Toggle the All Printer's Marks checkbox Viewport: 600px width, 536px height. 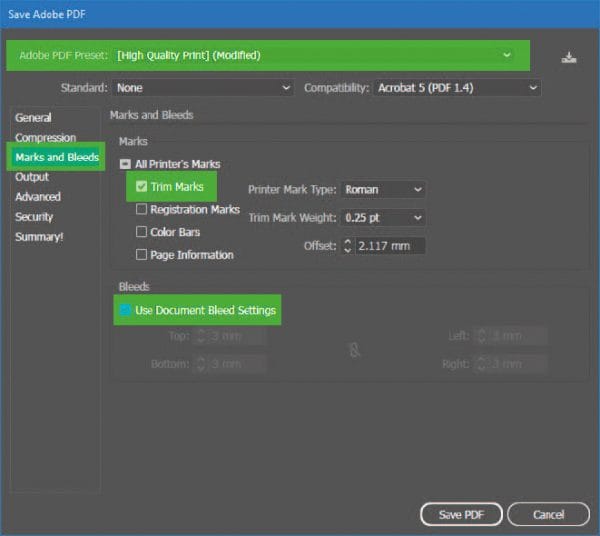(126, 164)
